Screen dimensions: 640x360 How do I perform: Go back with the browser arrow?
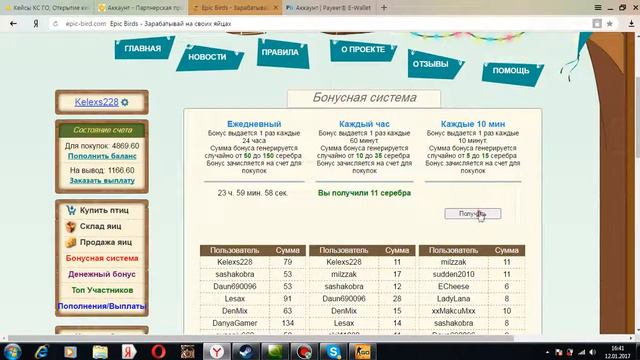click(x=13, y=24)
